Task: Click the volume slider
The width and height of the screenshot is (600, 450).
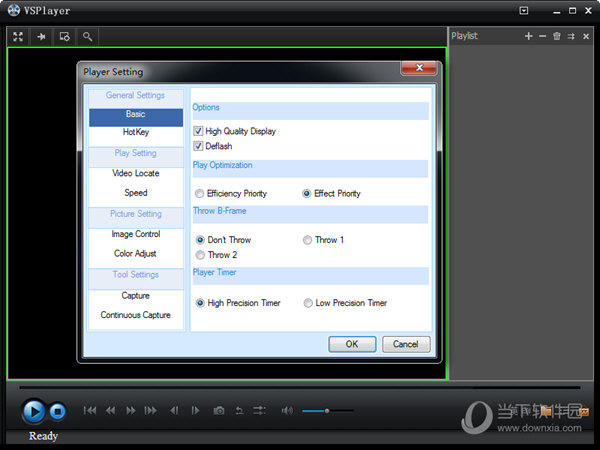Action: point(327,411)
